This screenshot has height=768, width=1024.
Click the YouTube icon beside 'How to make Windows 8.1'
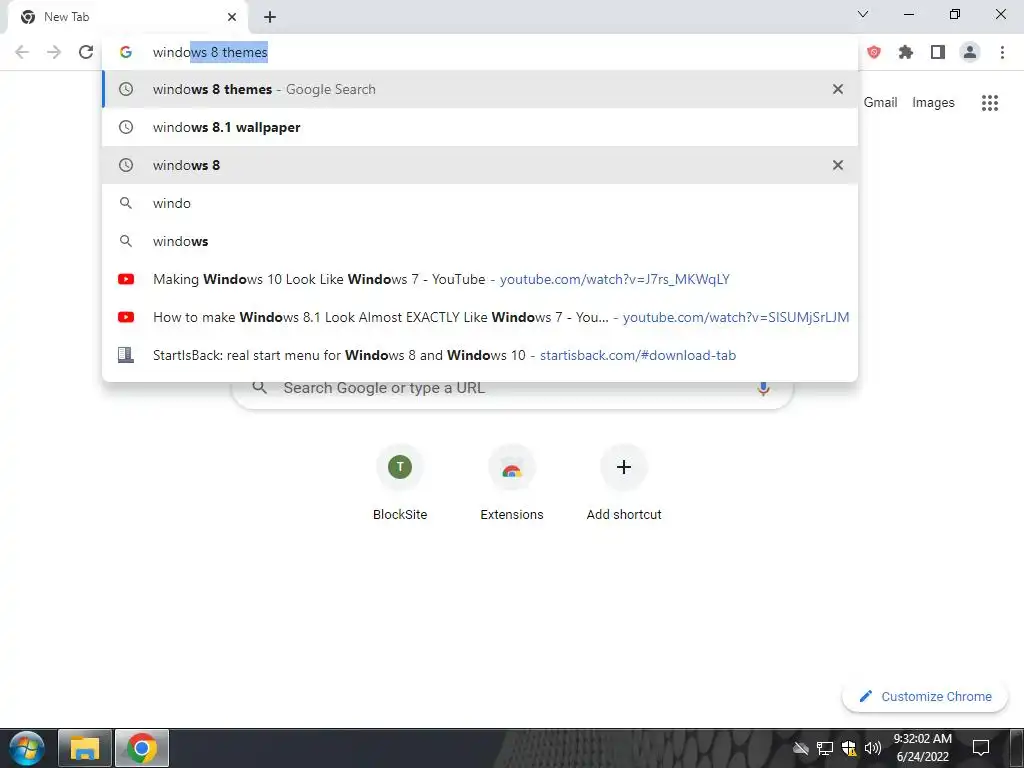(x=126, y=317)
